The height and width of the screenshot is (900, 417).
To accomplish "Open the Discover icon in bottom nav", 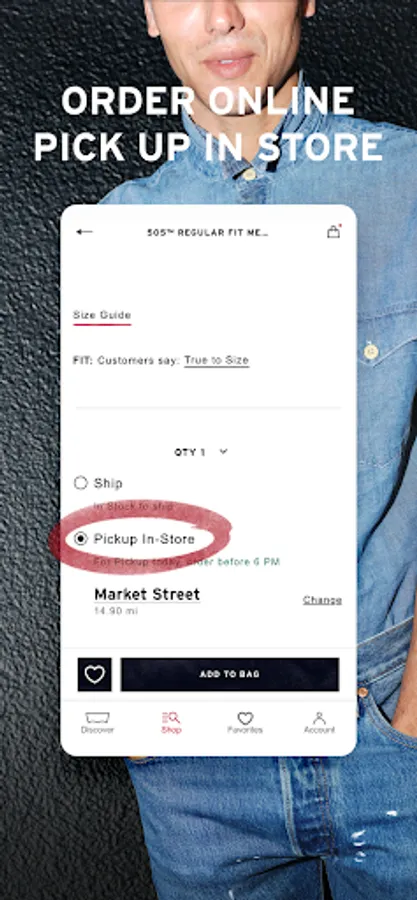I will click(98, 717).
